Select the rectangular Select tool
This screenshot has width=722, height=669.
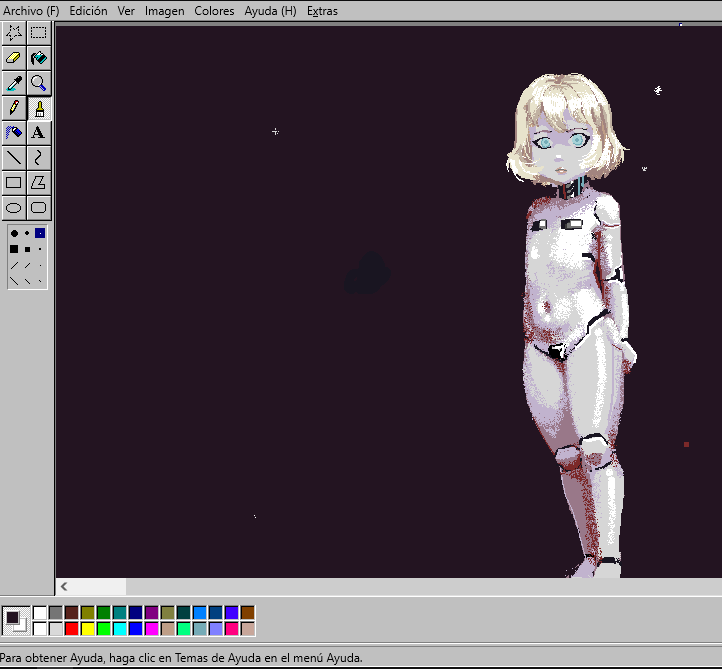point(39,33)
